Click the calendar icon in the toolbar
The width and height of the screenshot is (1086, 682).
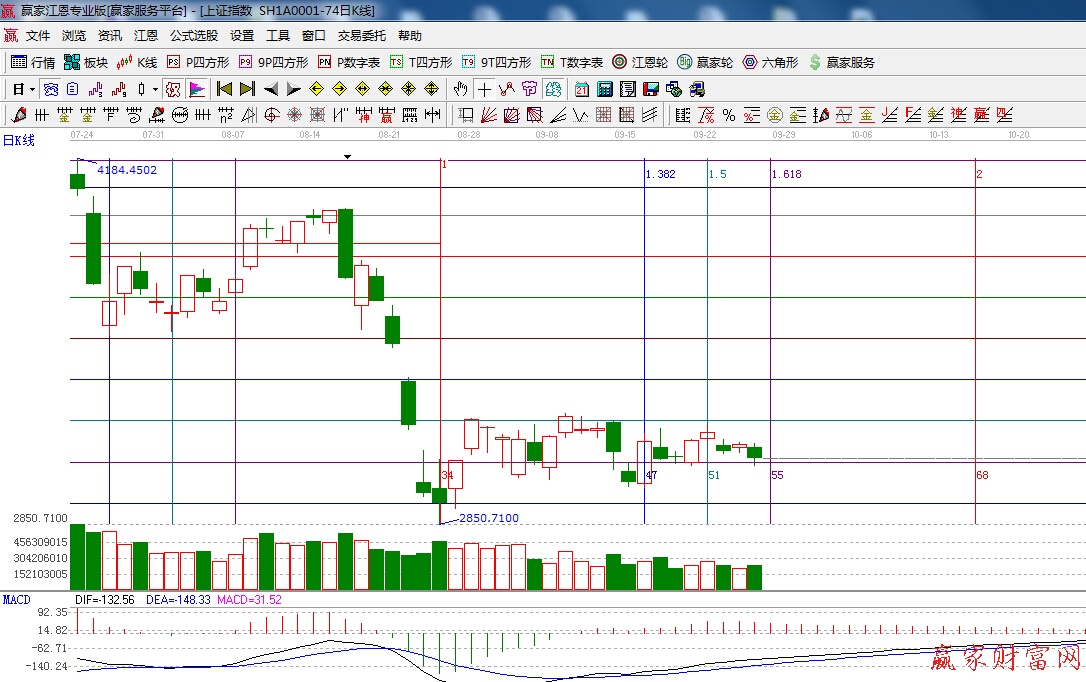tap(581, 89)
